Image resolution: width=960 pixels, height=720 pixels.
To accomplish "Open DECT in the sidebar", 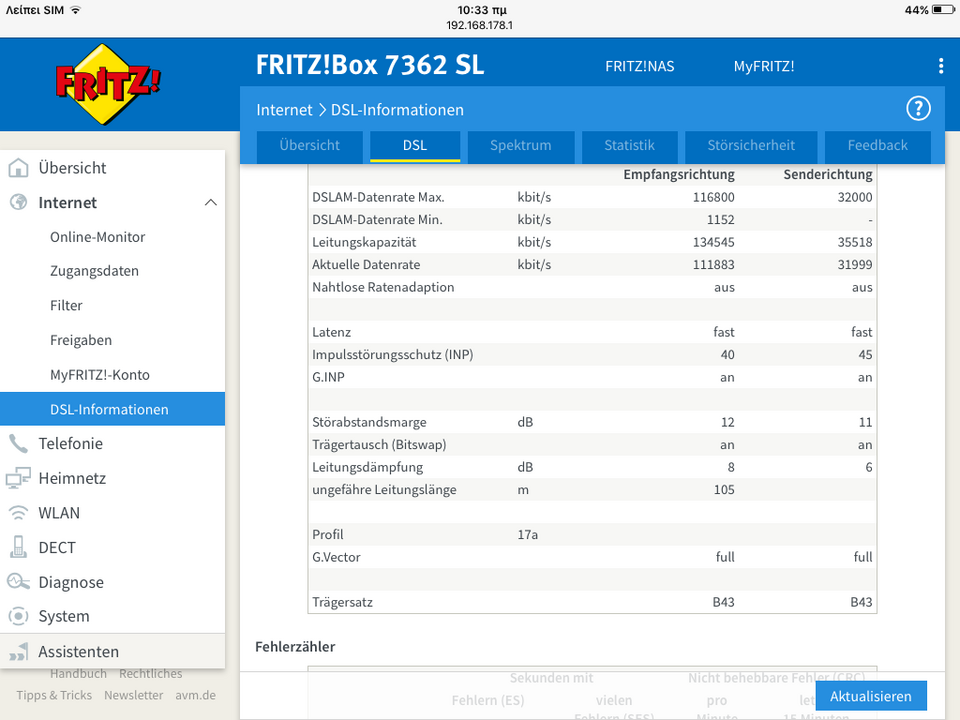I will [113, 547].
